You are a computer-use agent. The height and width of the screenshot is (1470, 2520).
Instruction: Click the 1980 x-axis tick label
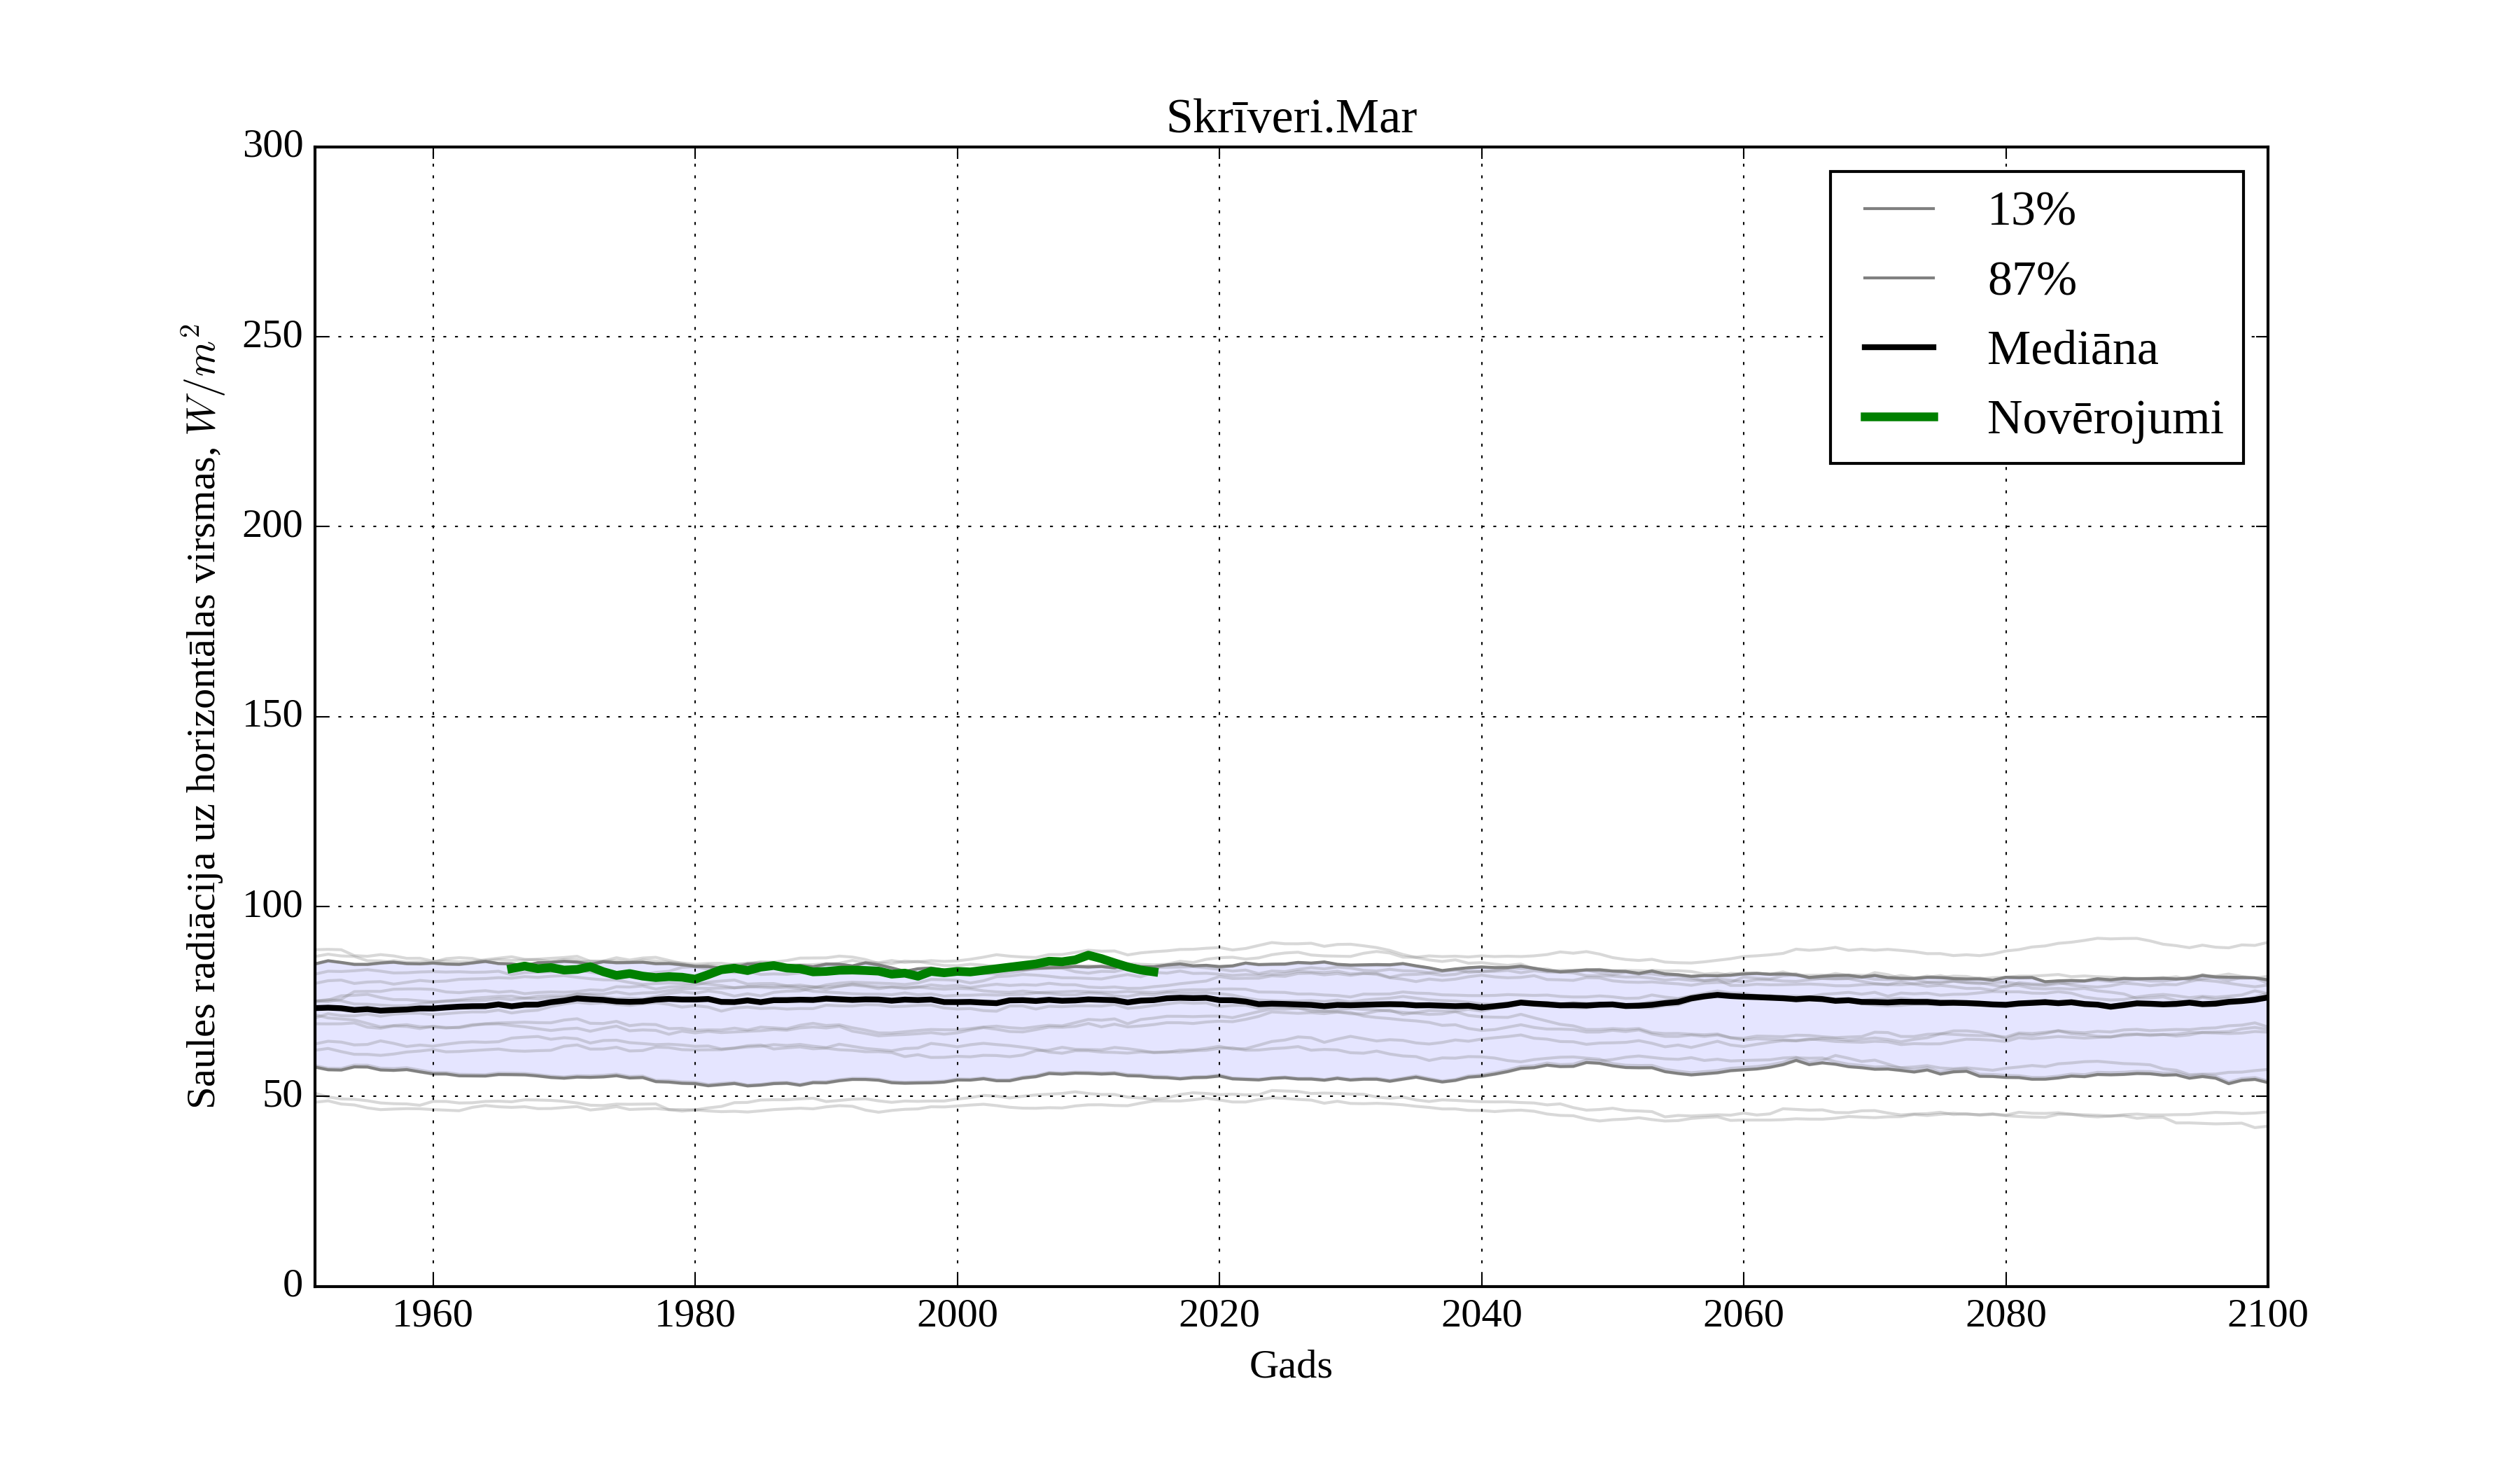pyautogui.click(x=694, y=1314)
